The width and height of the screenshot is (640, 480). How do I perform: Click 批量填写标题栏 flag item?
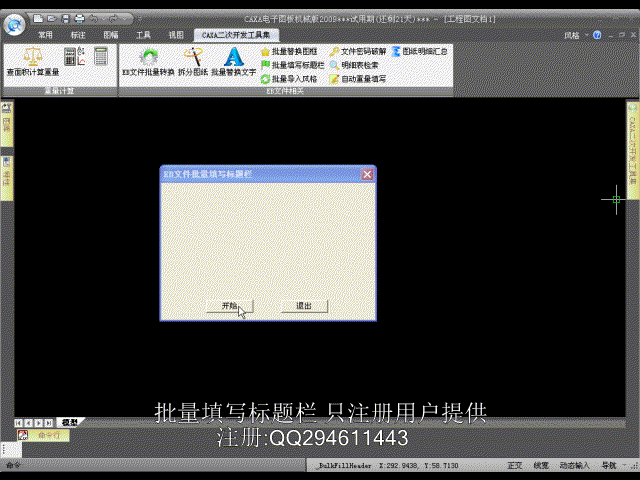(293, 65)
